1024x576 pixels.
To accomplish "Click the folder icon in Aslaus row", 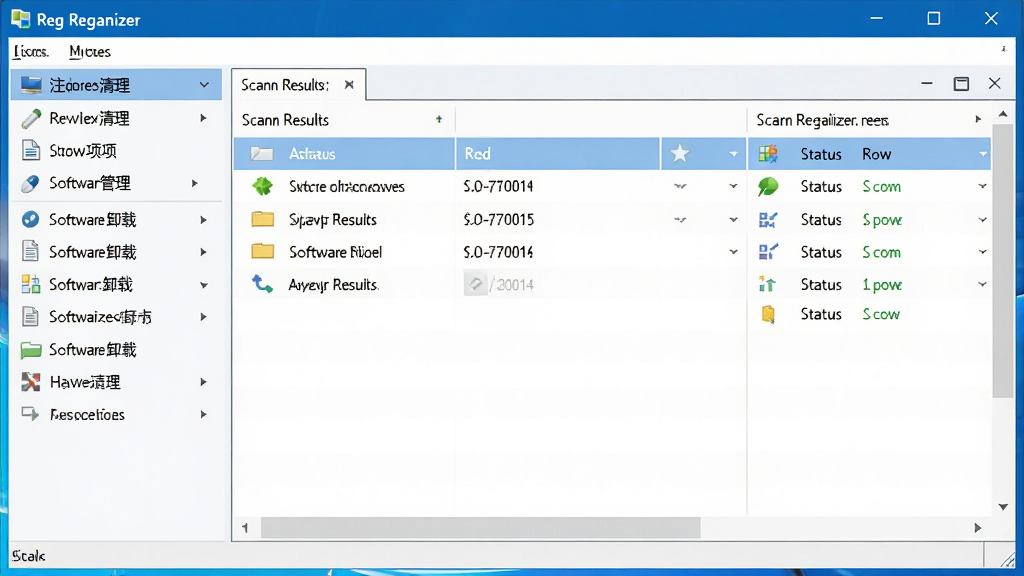I will point(262,153).
